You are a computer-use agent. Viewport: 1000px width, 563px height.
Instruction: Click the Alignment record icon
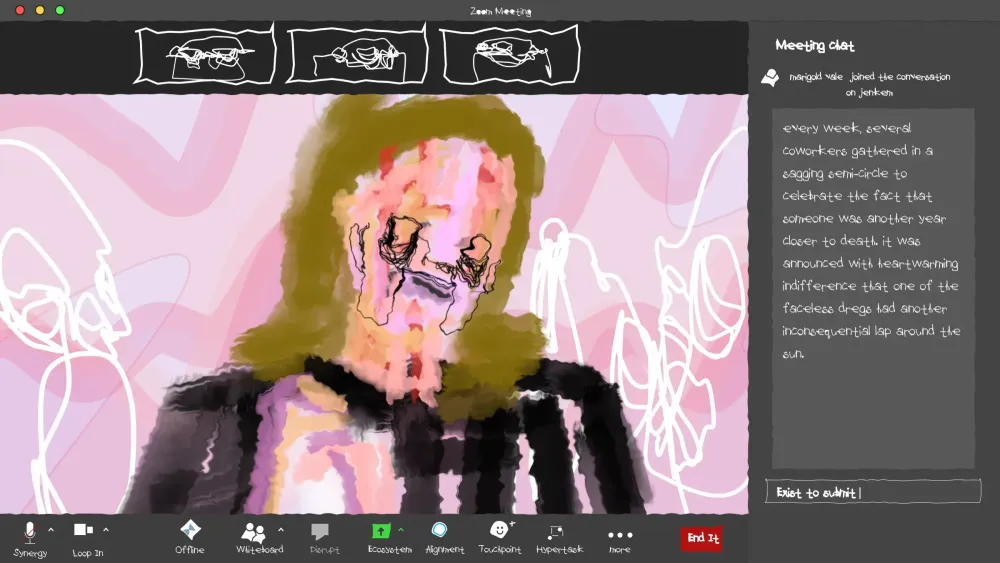(439, 530)
